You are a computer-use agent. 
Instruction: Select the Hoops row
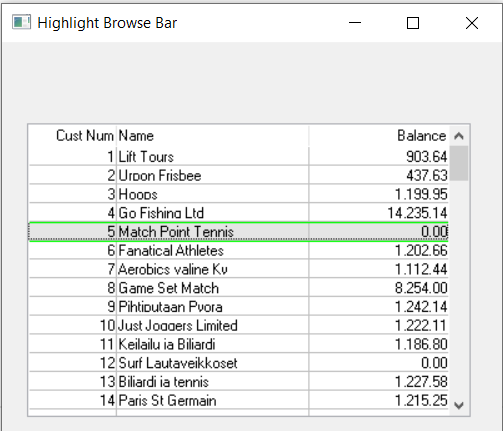coord(239,194)
